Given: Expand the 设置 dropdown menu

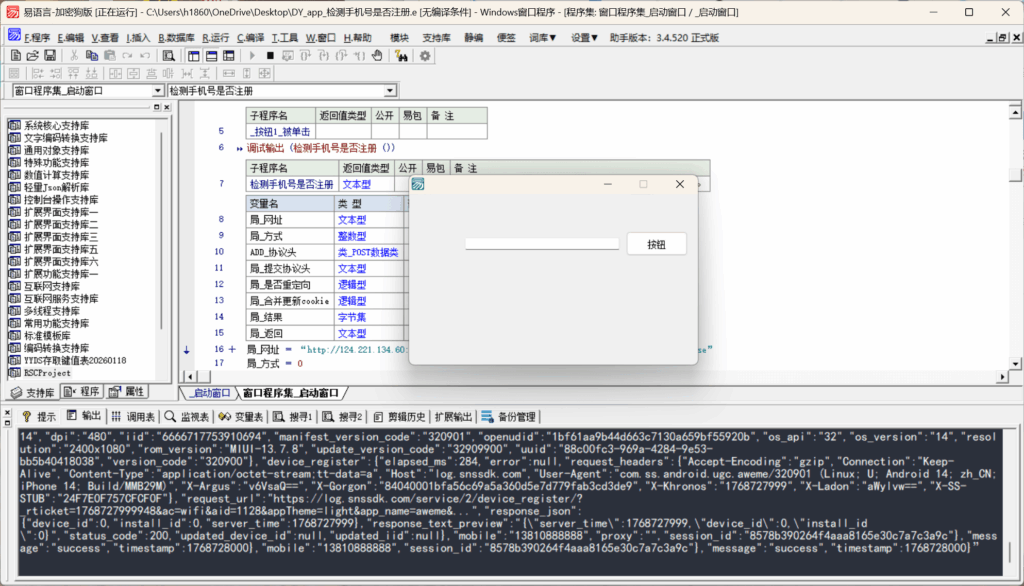Looking at the screenshot, I should tap(584, 37).
